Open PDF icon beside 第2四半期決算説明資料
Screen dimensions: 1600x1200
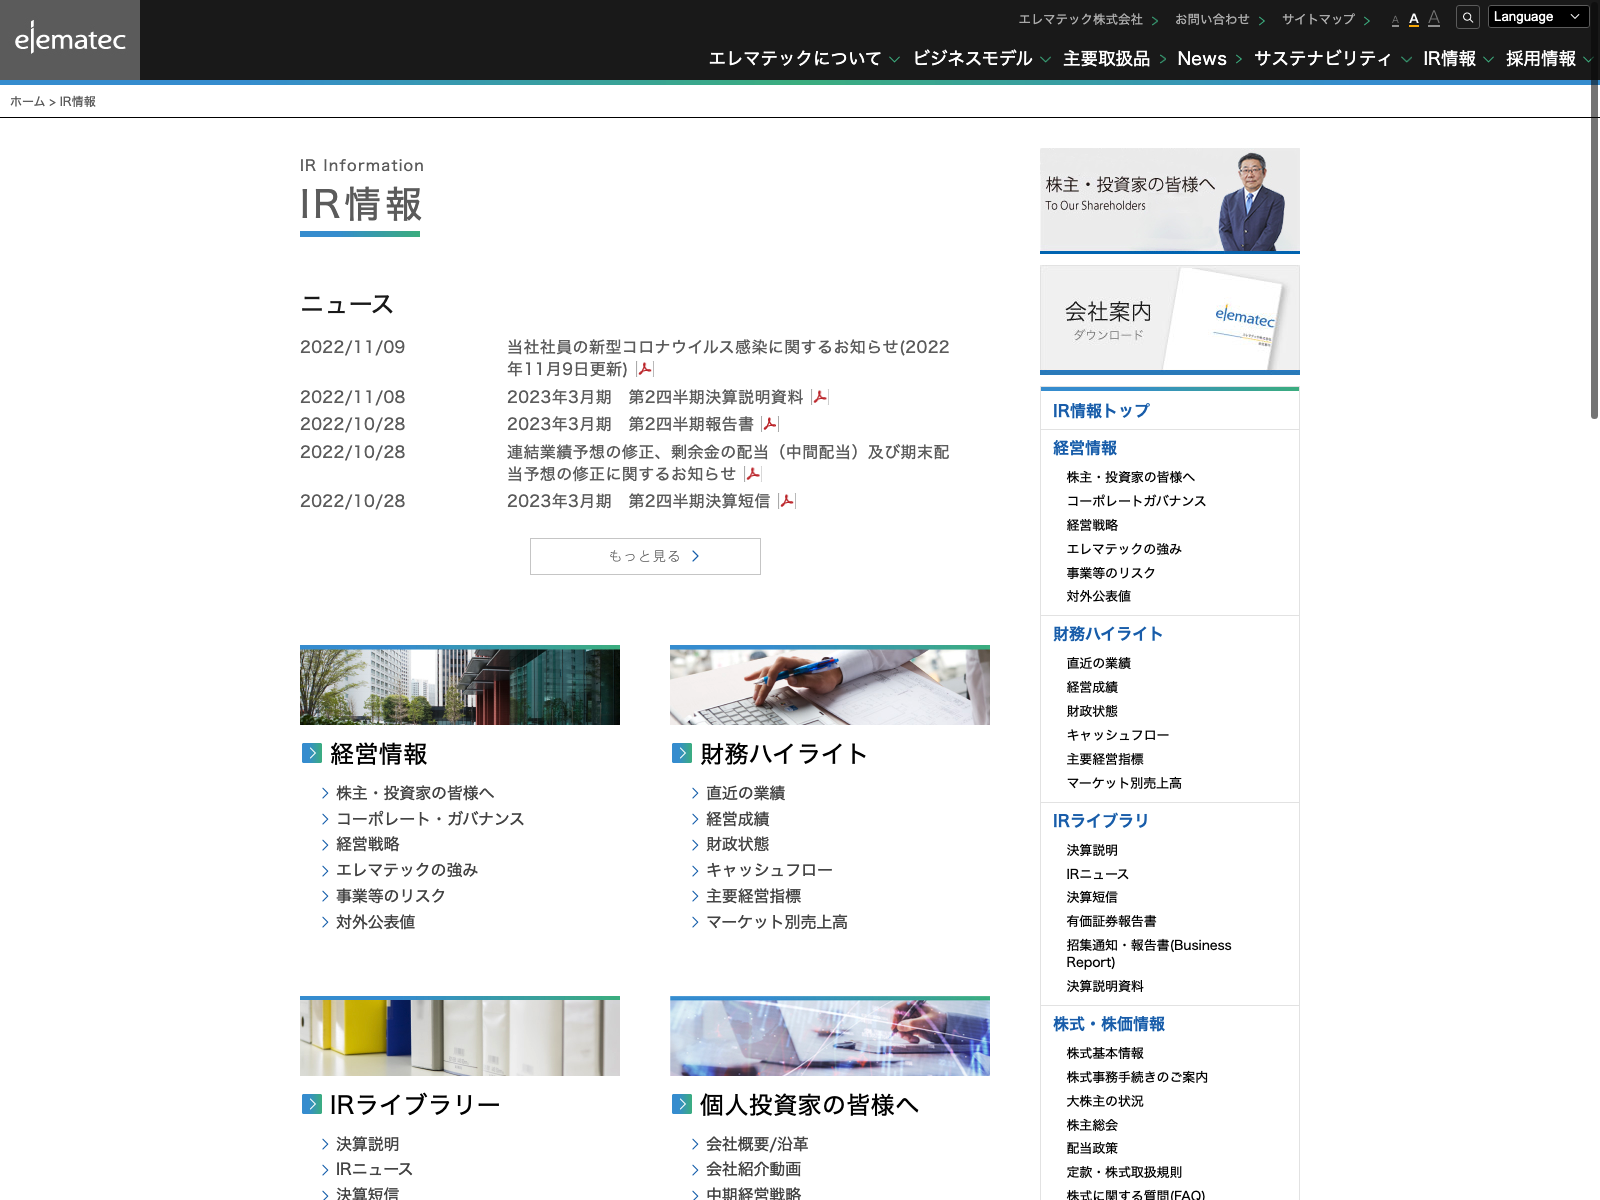point(820,397)
